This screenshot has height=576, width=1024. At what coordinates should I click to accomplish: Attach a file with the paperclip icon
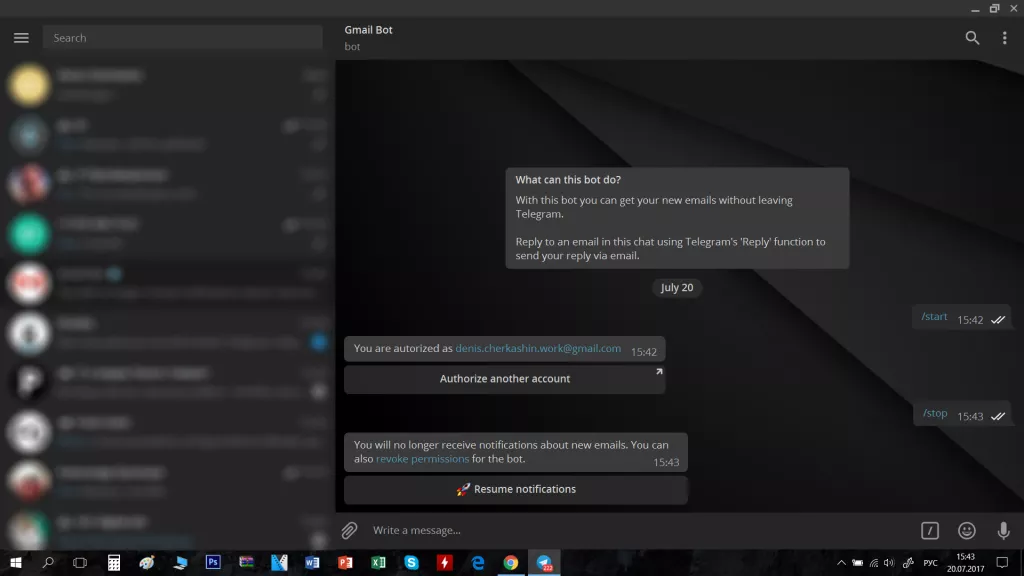(351, 531)
